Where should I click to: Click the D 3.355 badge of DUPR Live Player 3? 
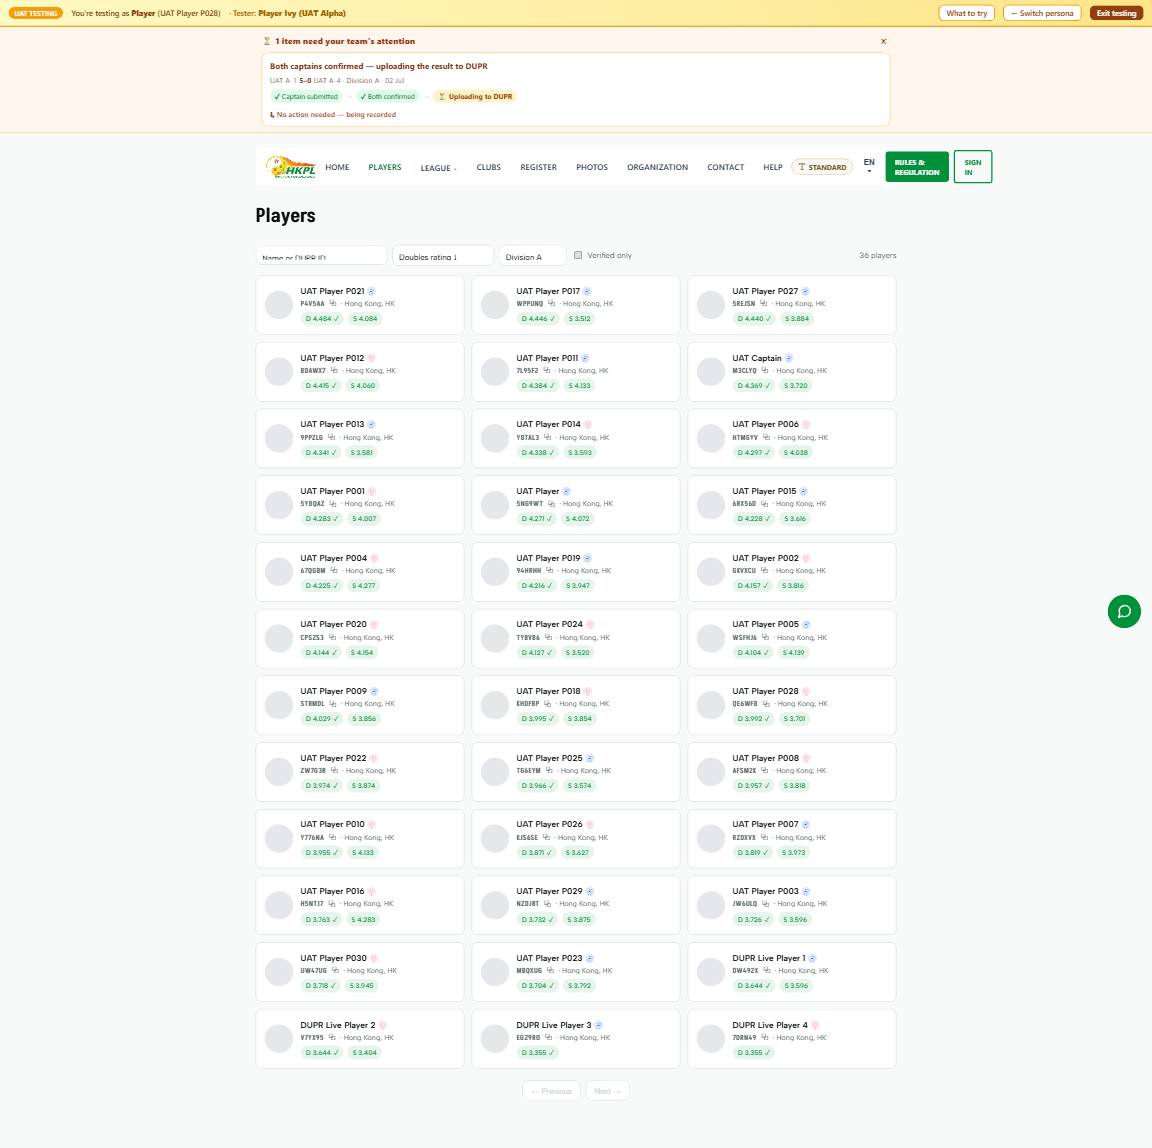tap(538, 1053)
